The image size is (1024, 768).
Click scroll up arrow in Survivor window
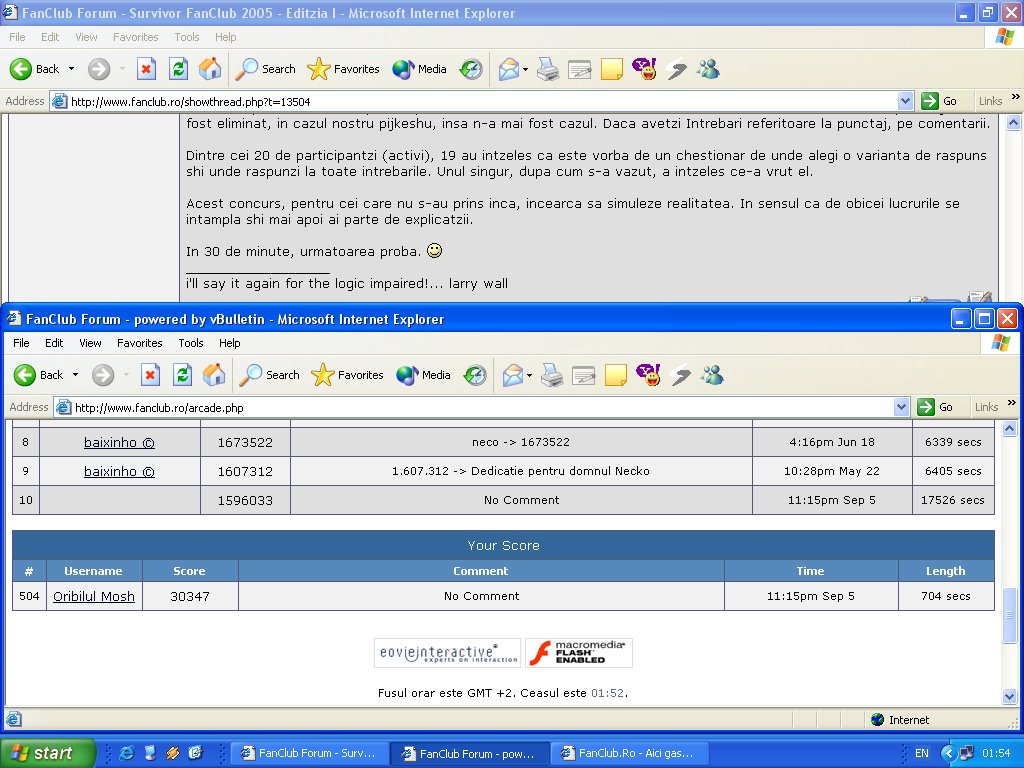pos(1014,123)
